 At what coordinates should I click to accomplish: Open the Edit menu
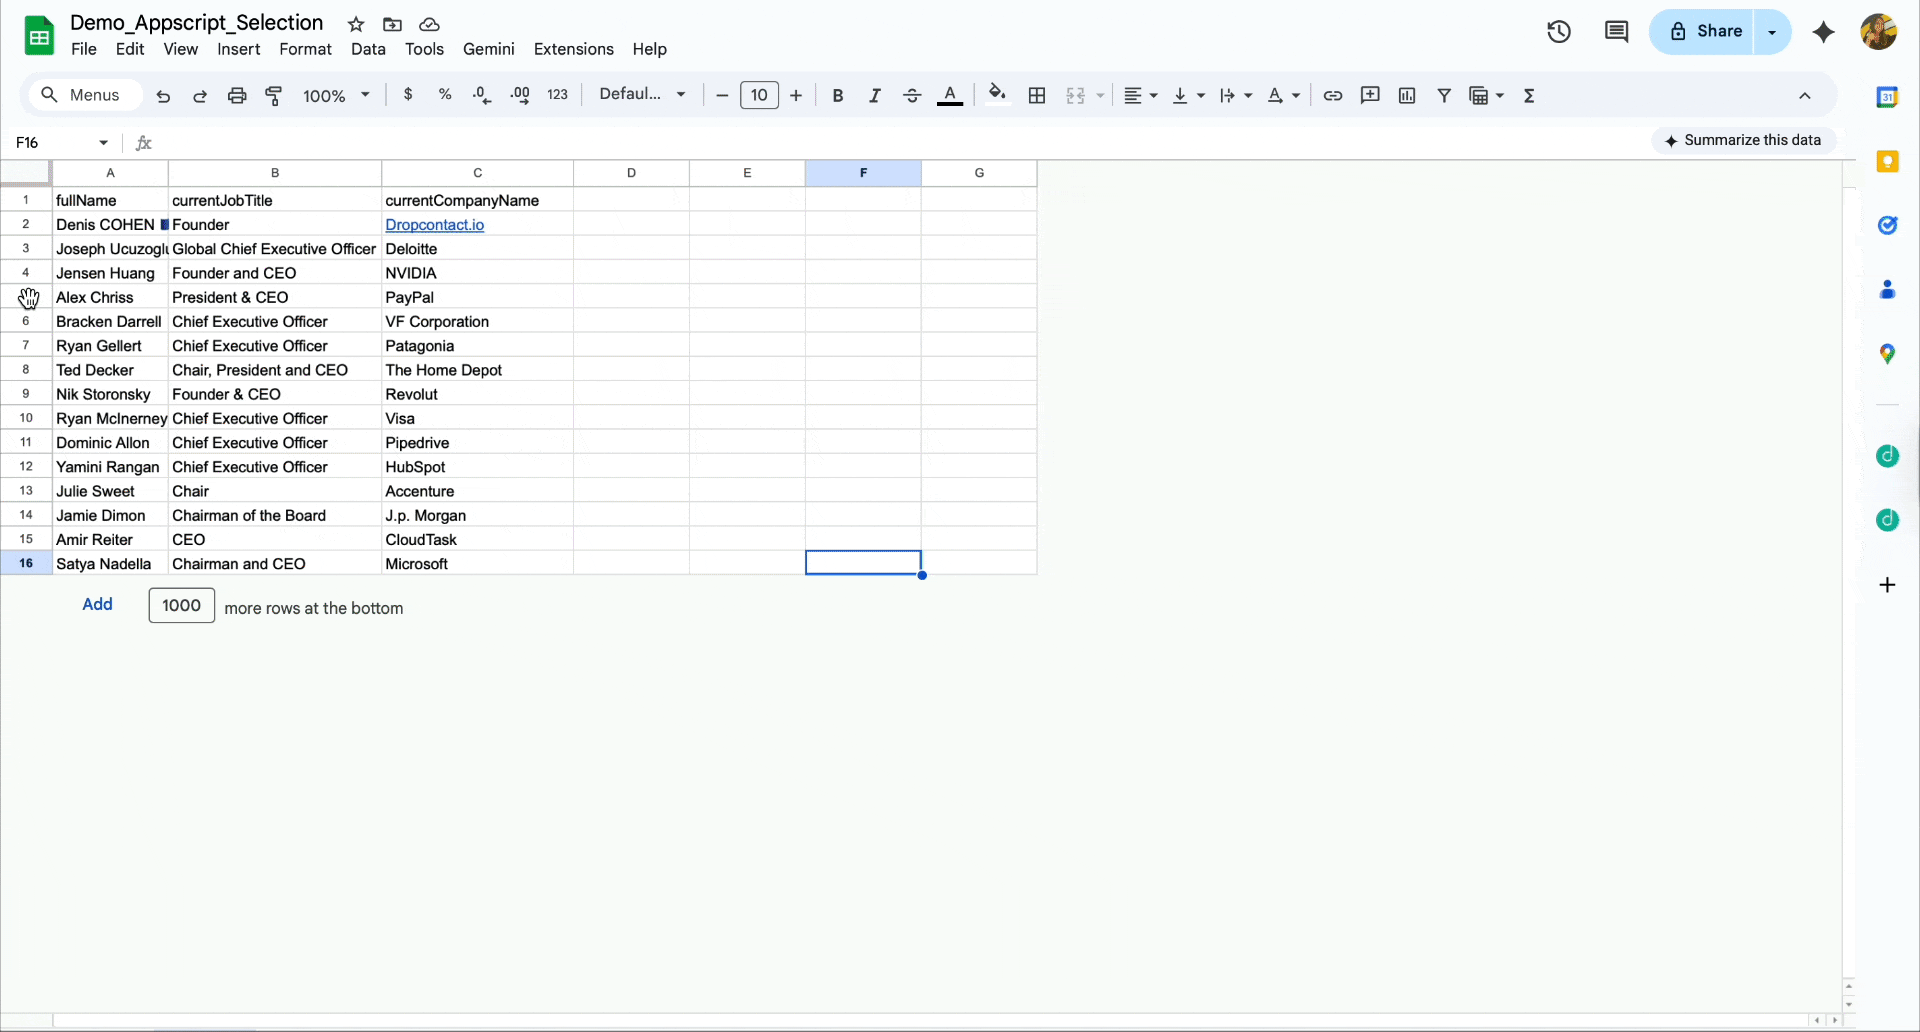click(130, 49)
